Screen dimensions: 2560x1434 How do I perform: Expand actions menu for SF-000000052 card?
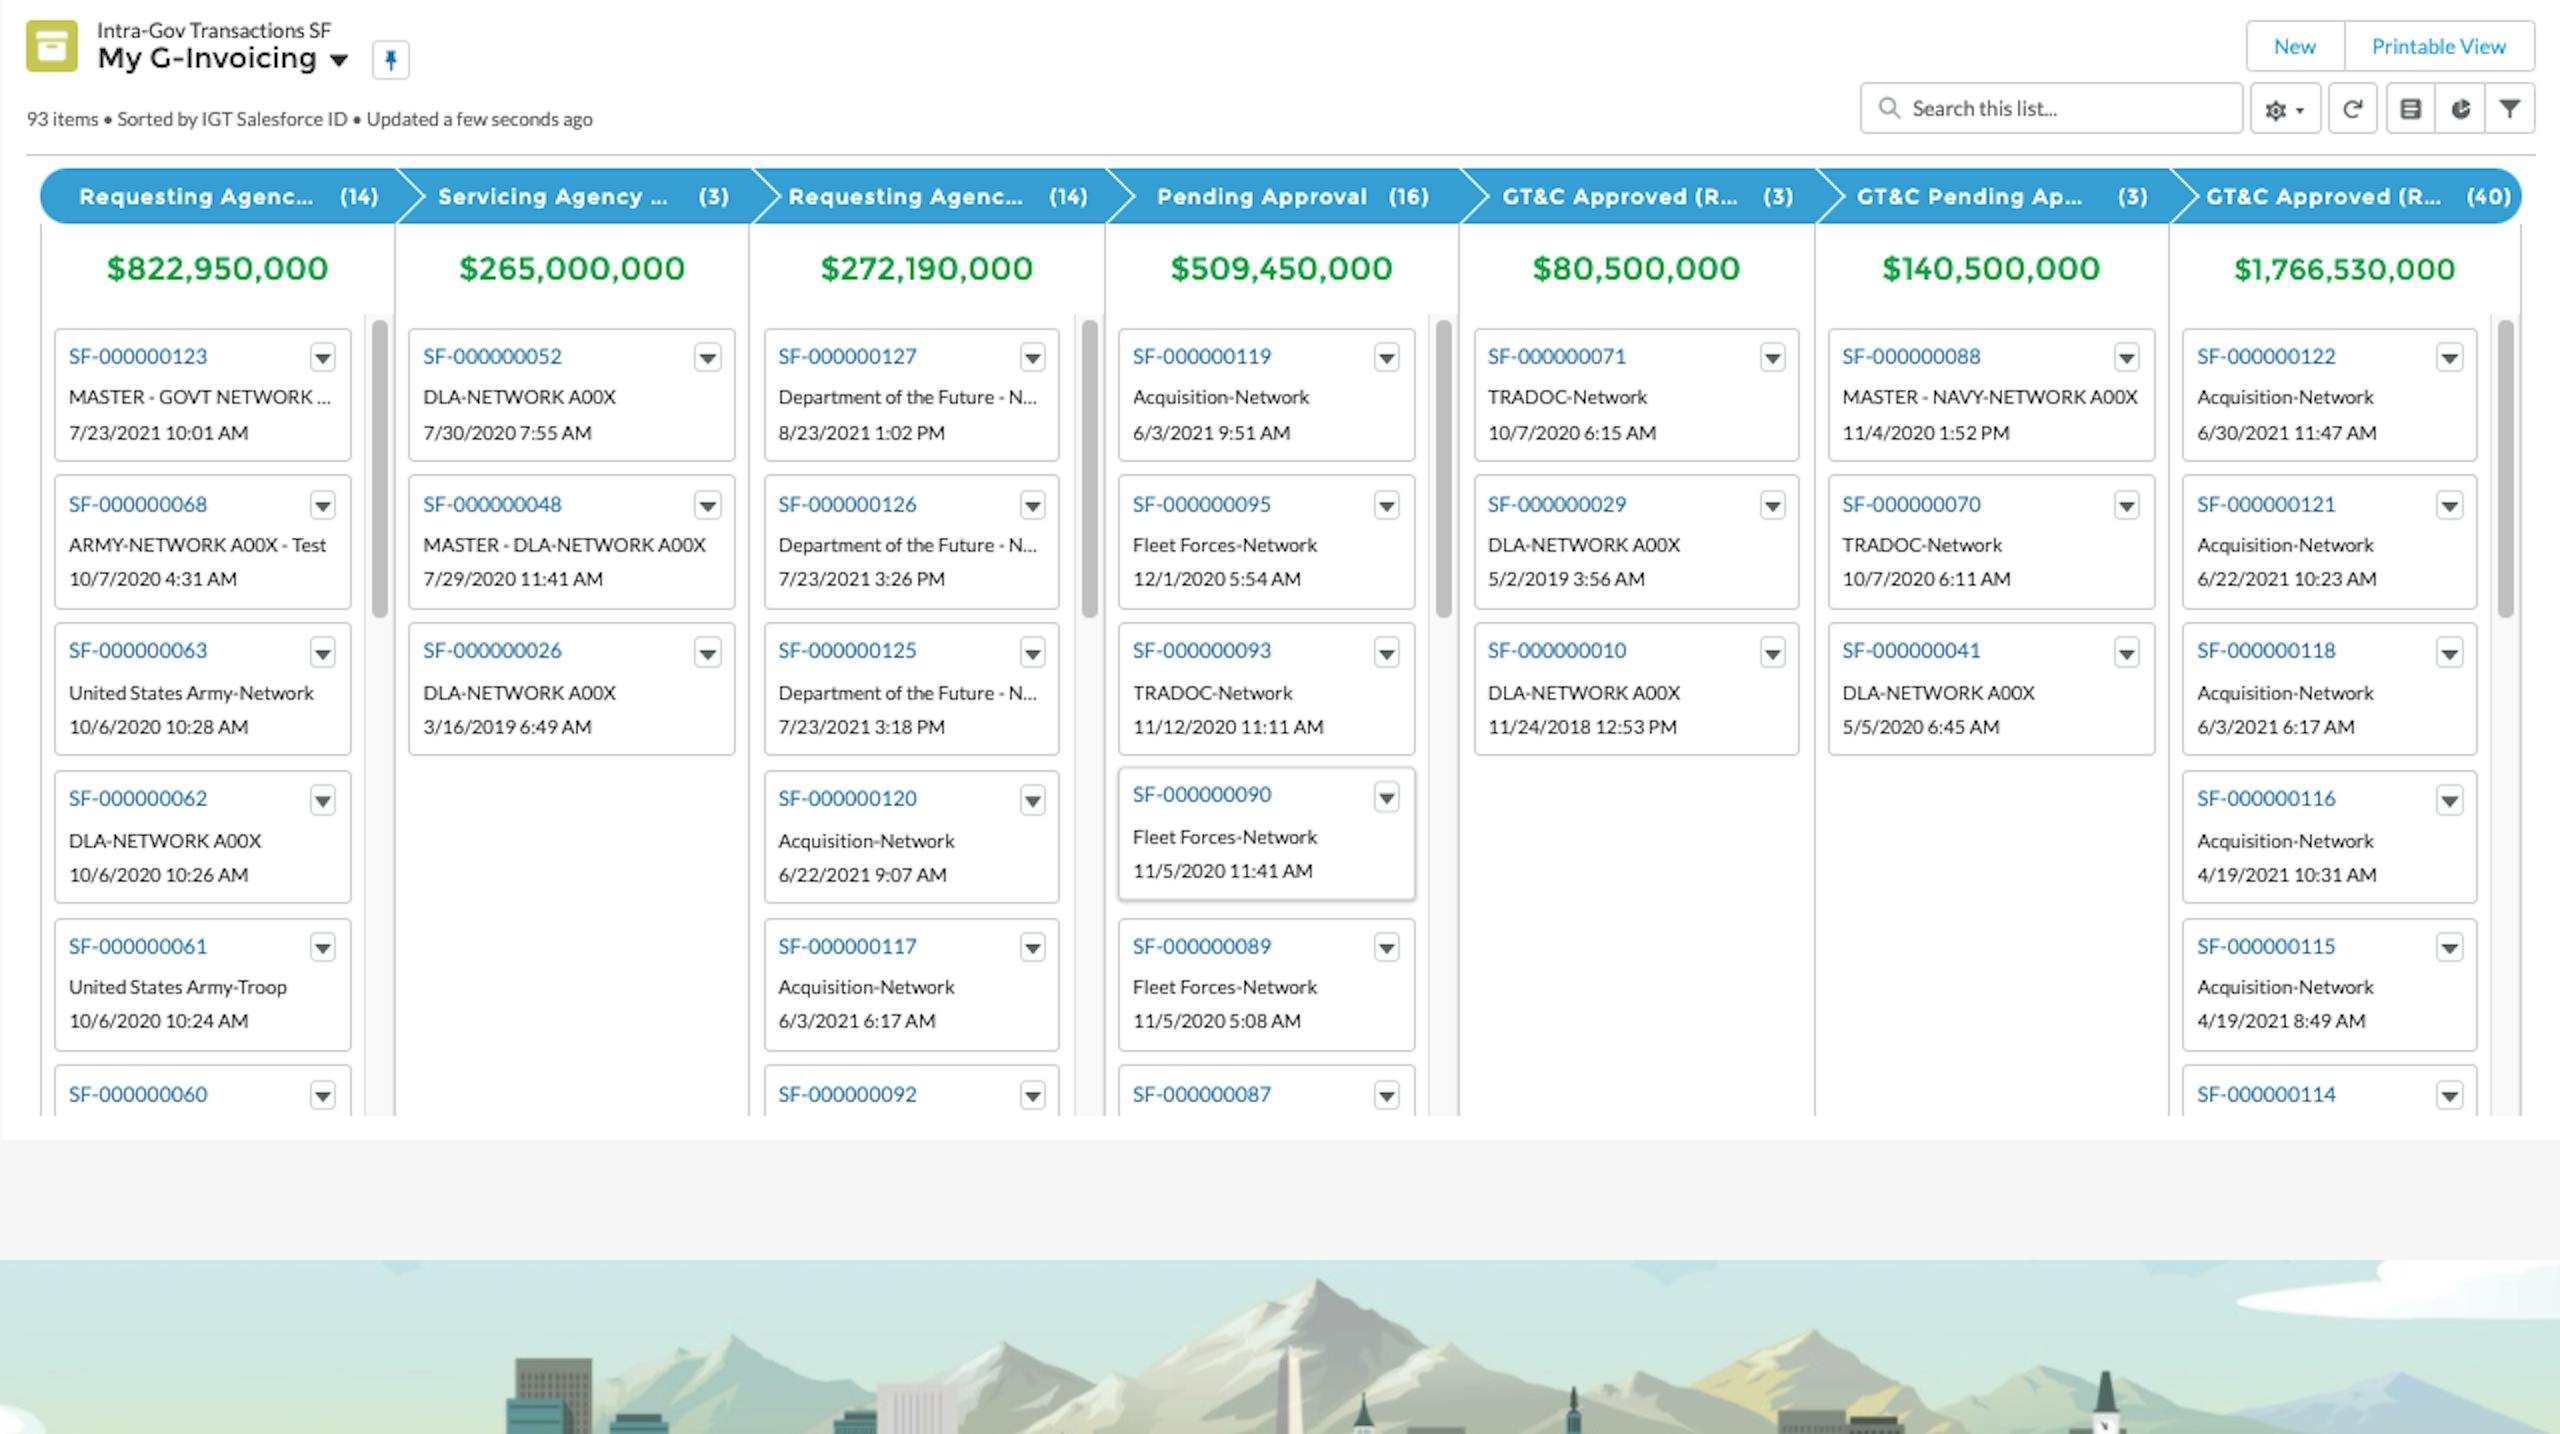(707, 357)
